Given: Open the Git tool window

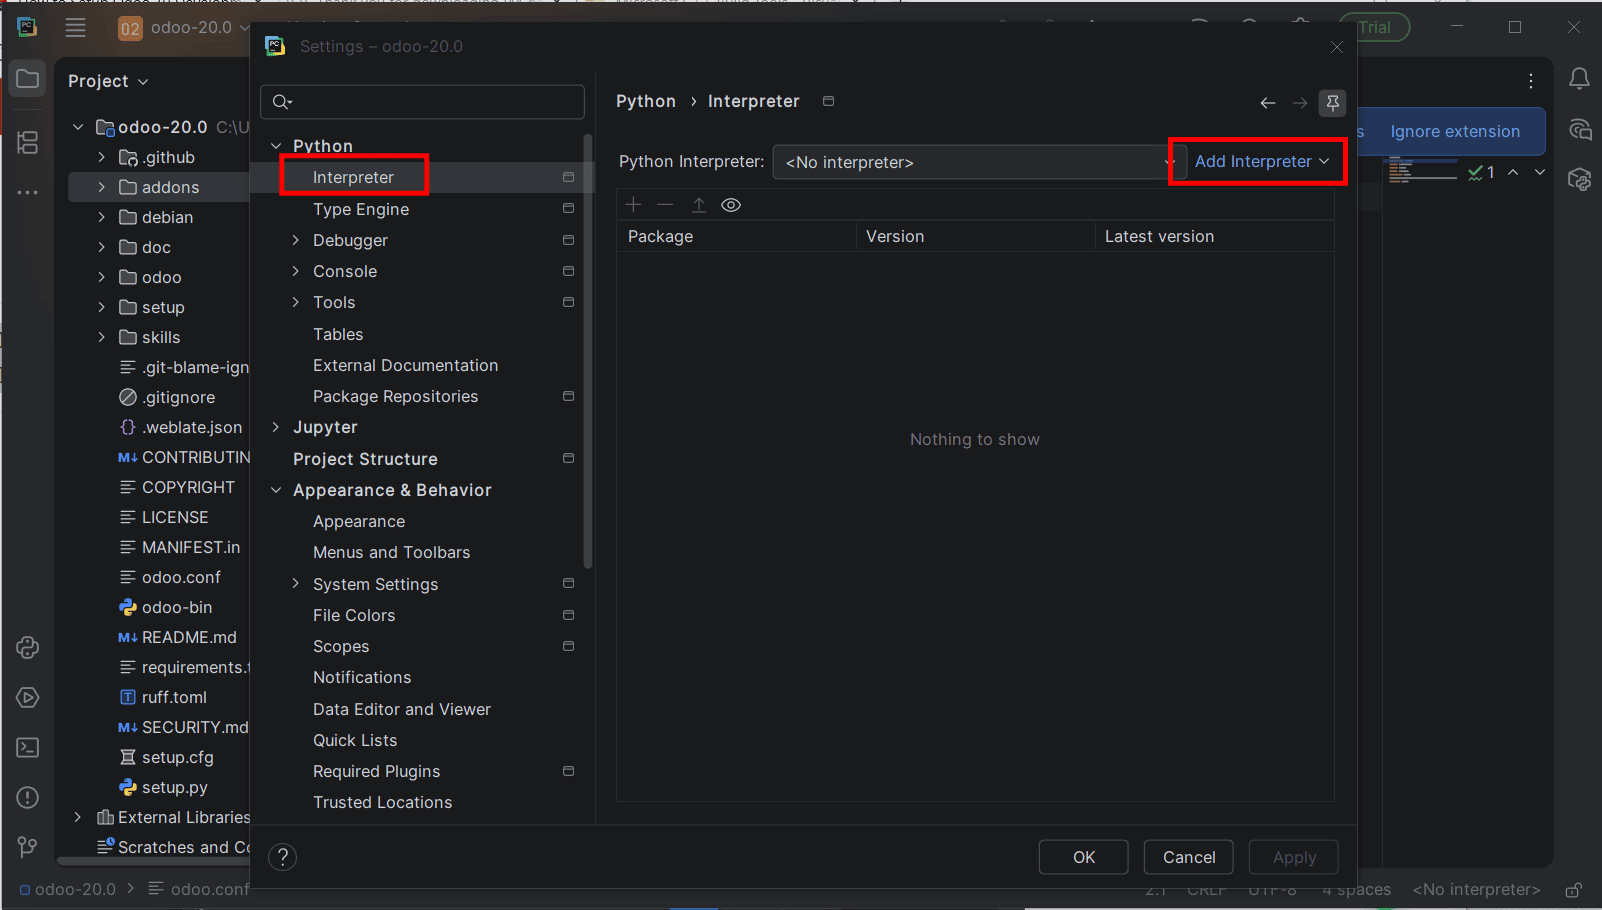Looking at the screenshot, I should 28,847.
